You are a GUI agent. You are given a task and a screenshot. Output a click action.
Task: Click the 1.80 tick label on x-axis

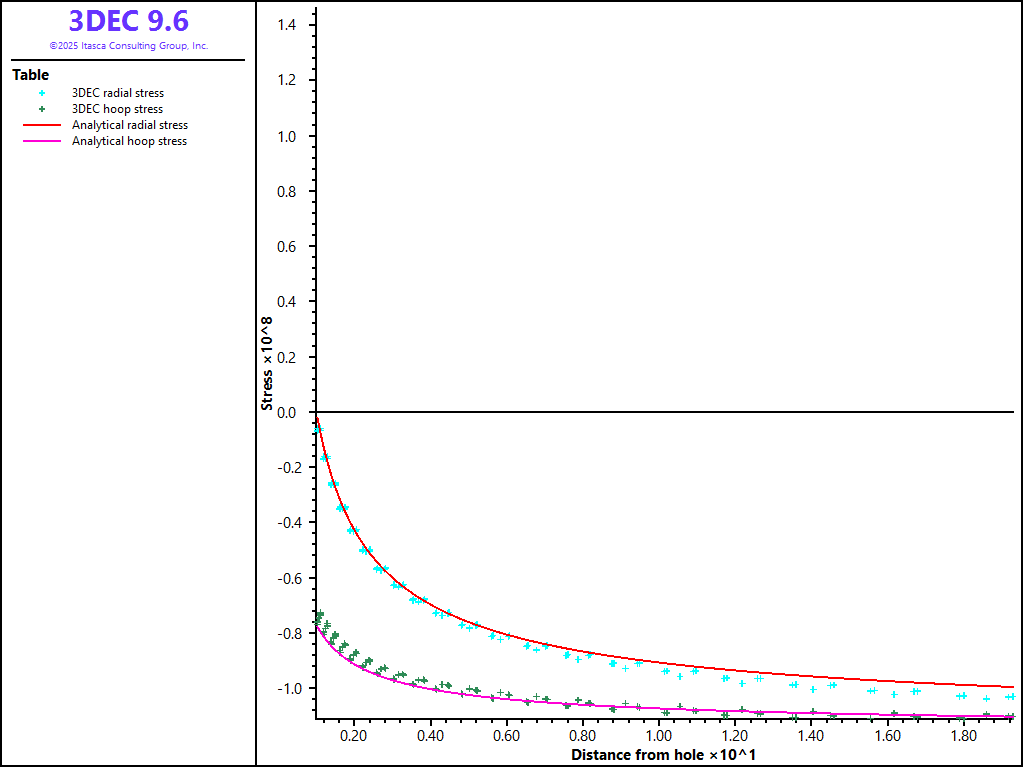963,736
